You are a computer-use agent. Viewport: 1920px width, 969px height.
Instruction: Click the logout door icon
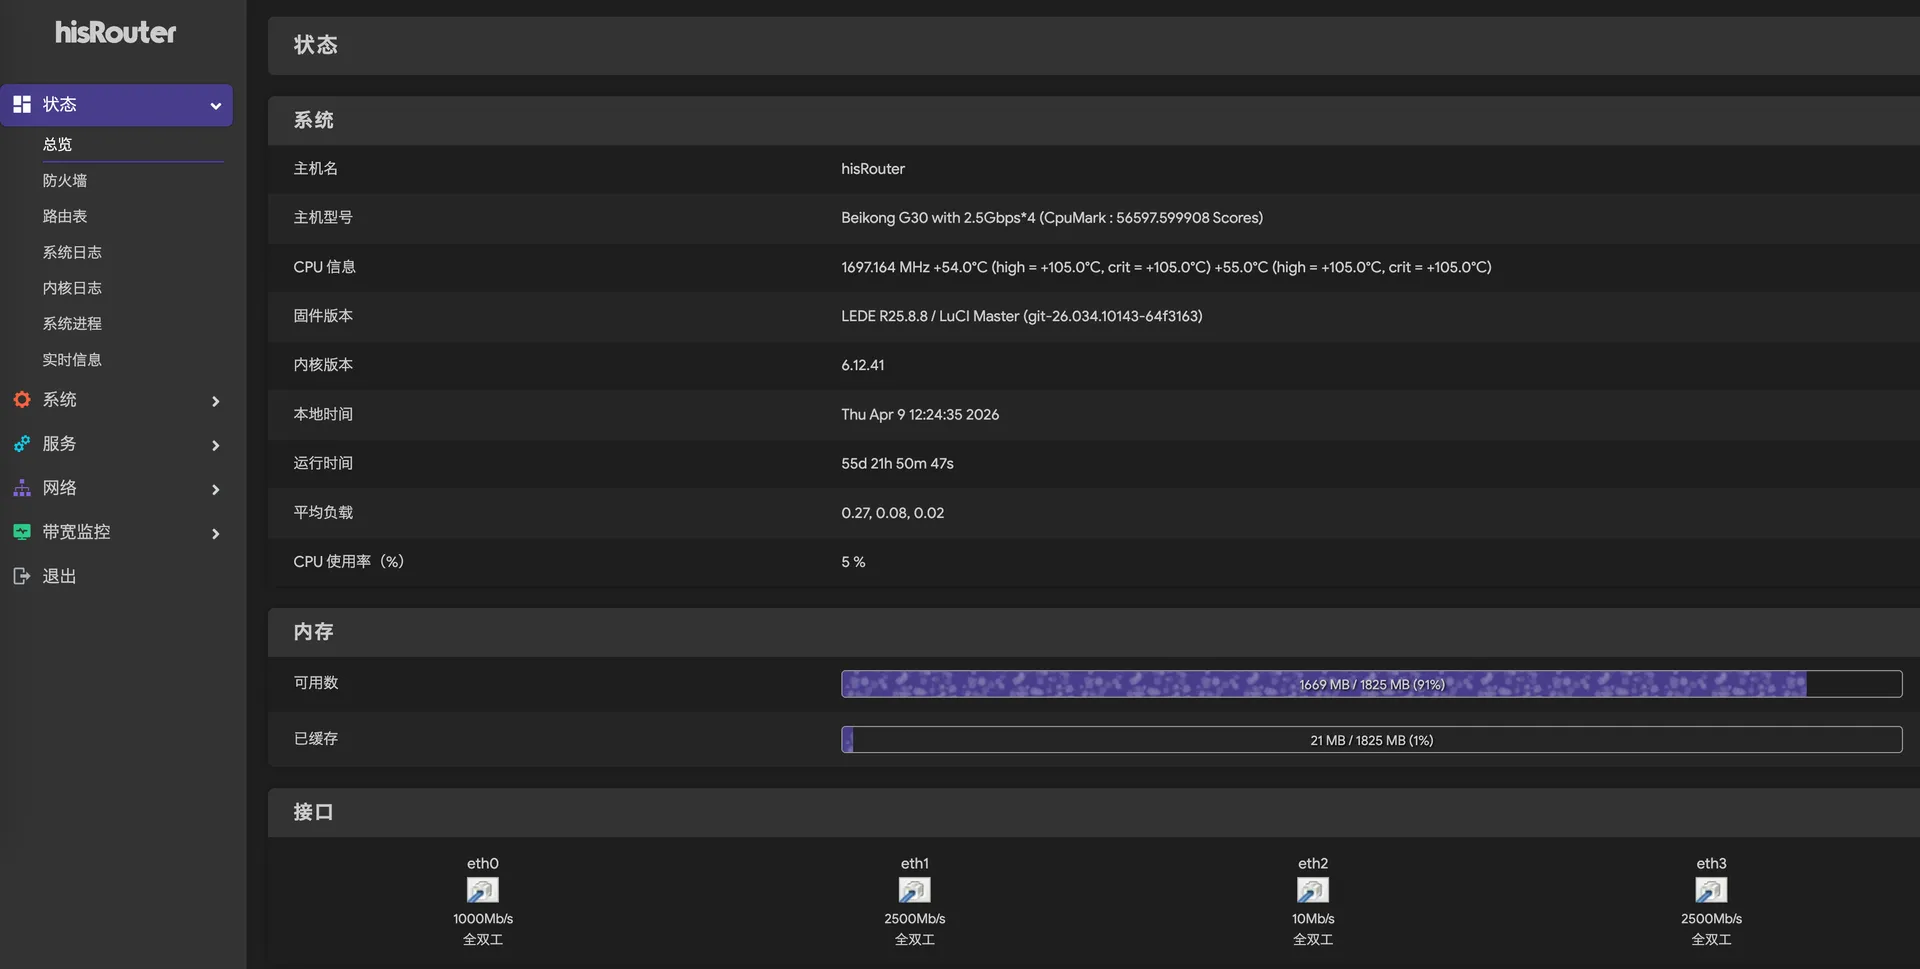click(x=21, y=576)
